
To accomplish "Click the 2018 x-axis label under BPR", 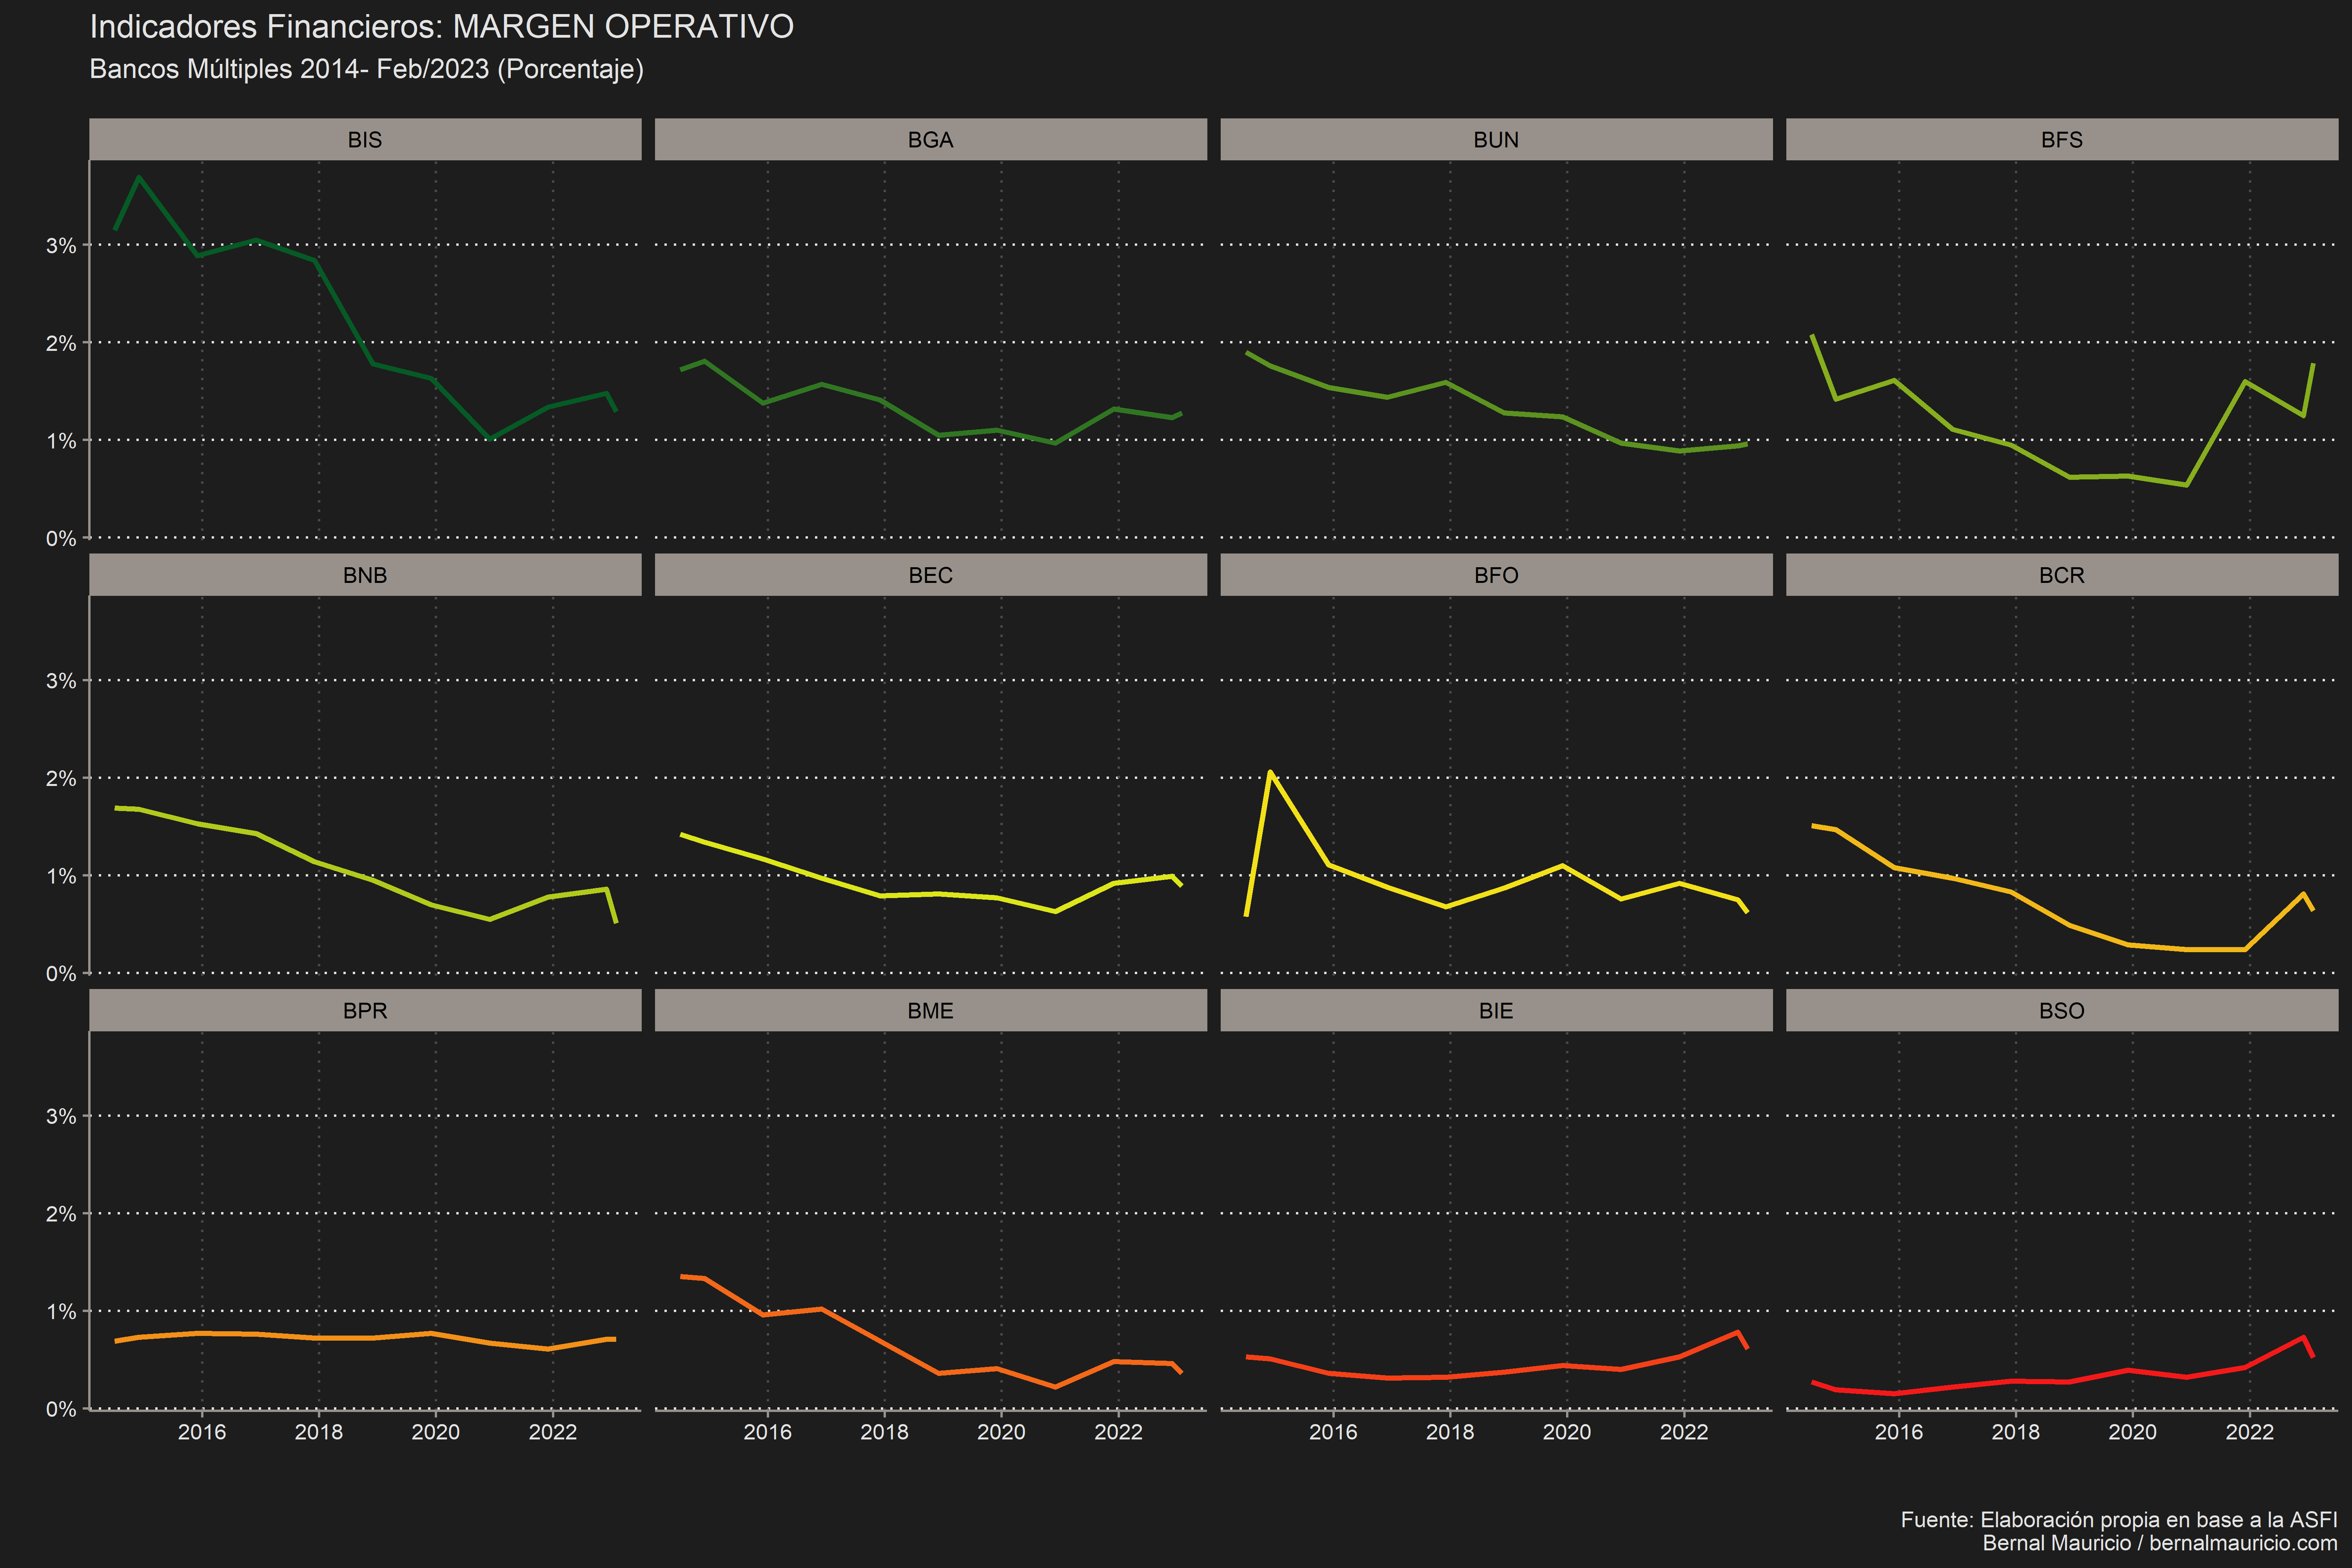I will click(x=319, y=1432).
